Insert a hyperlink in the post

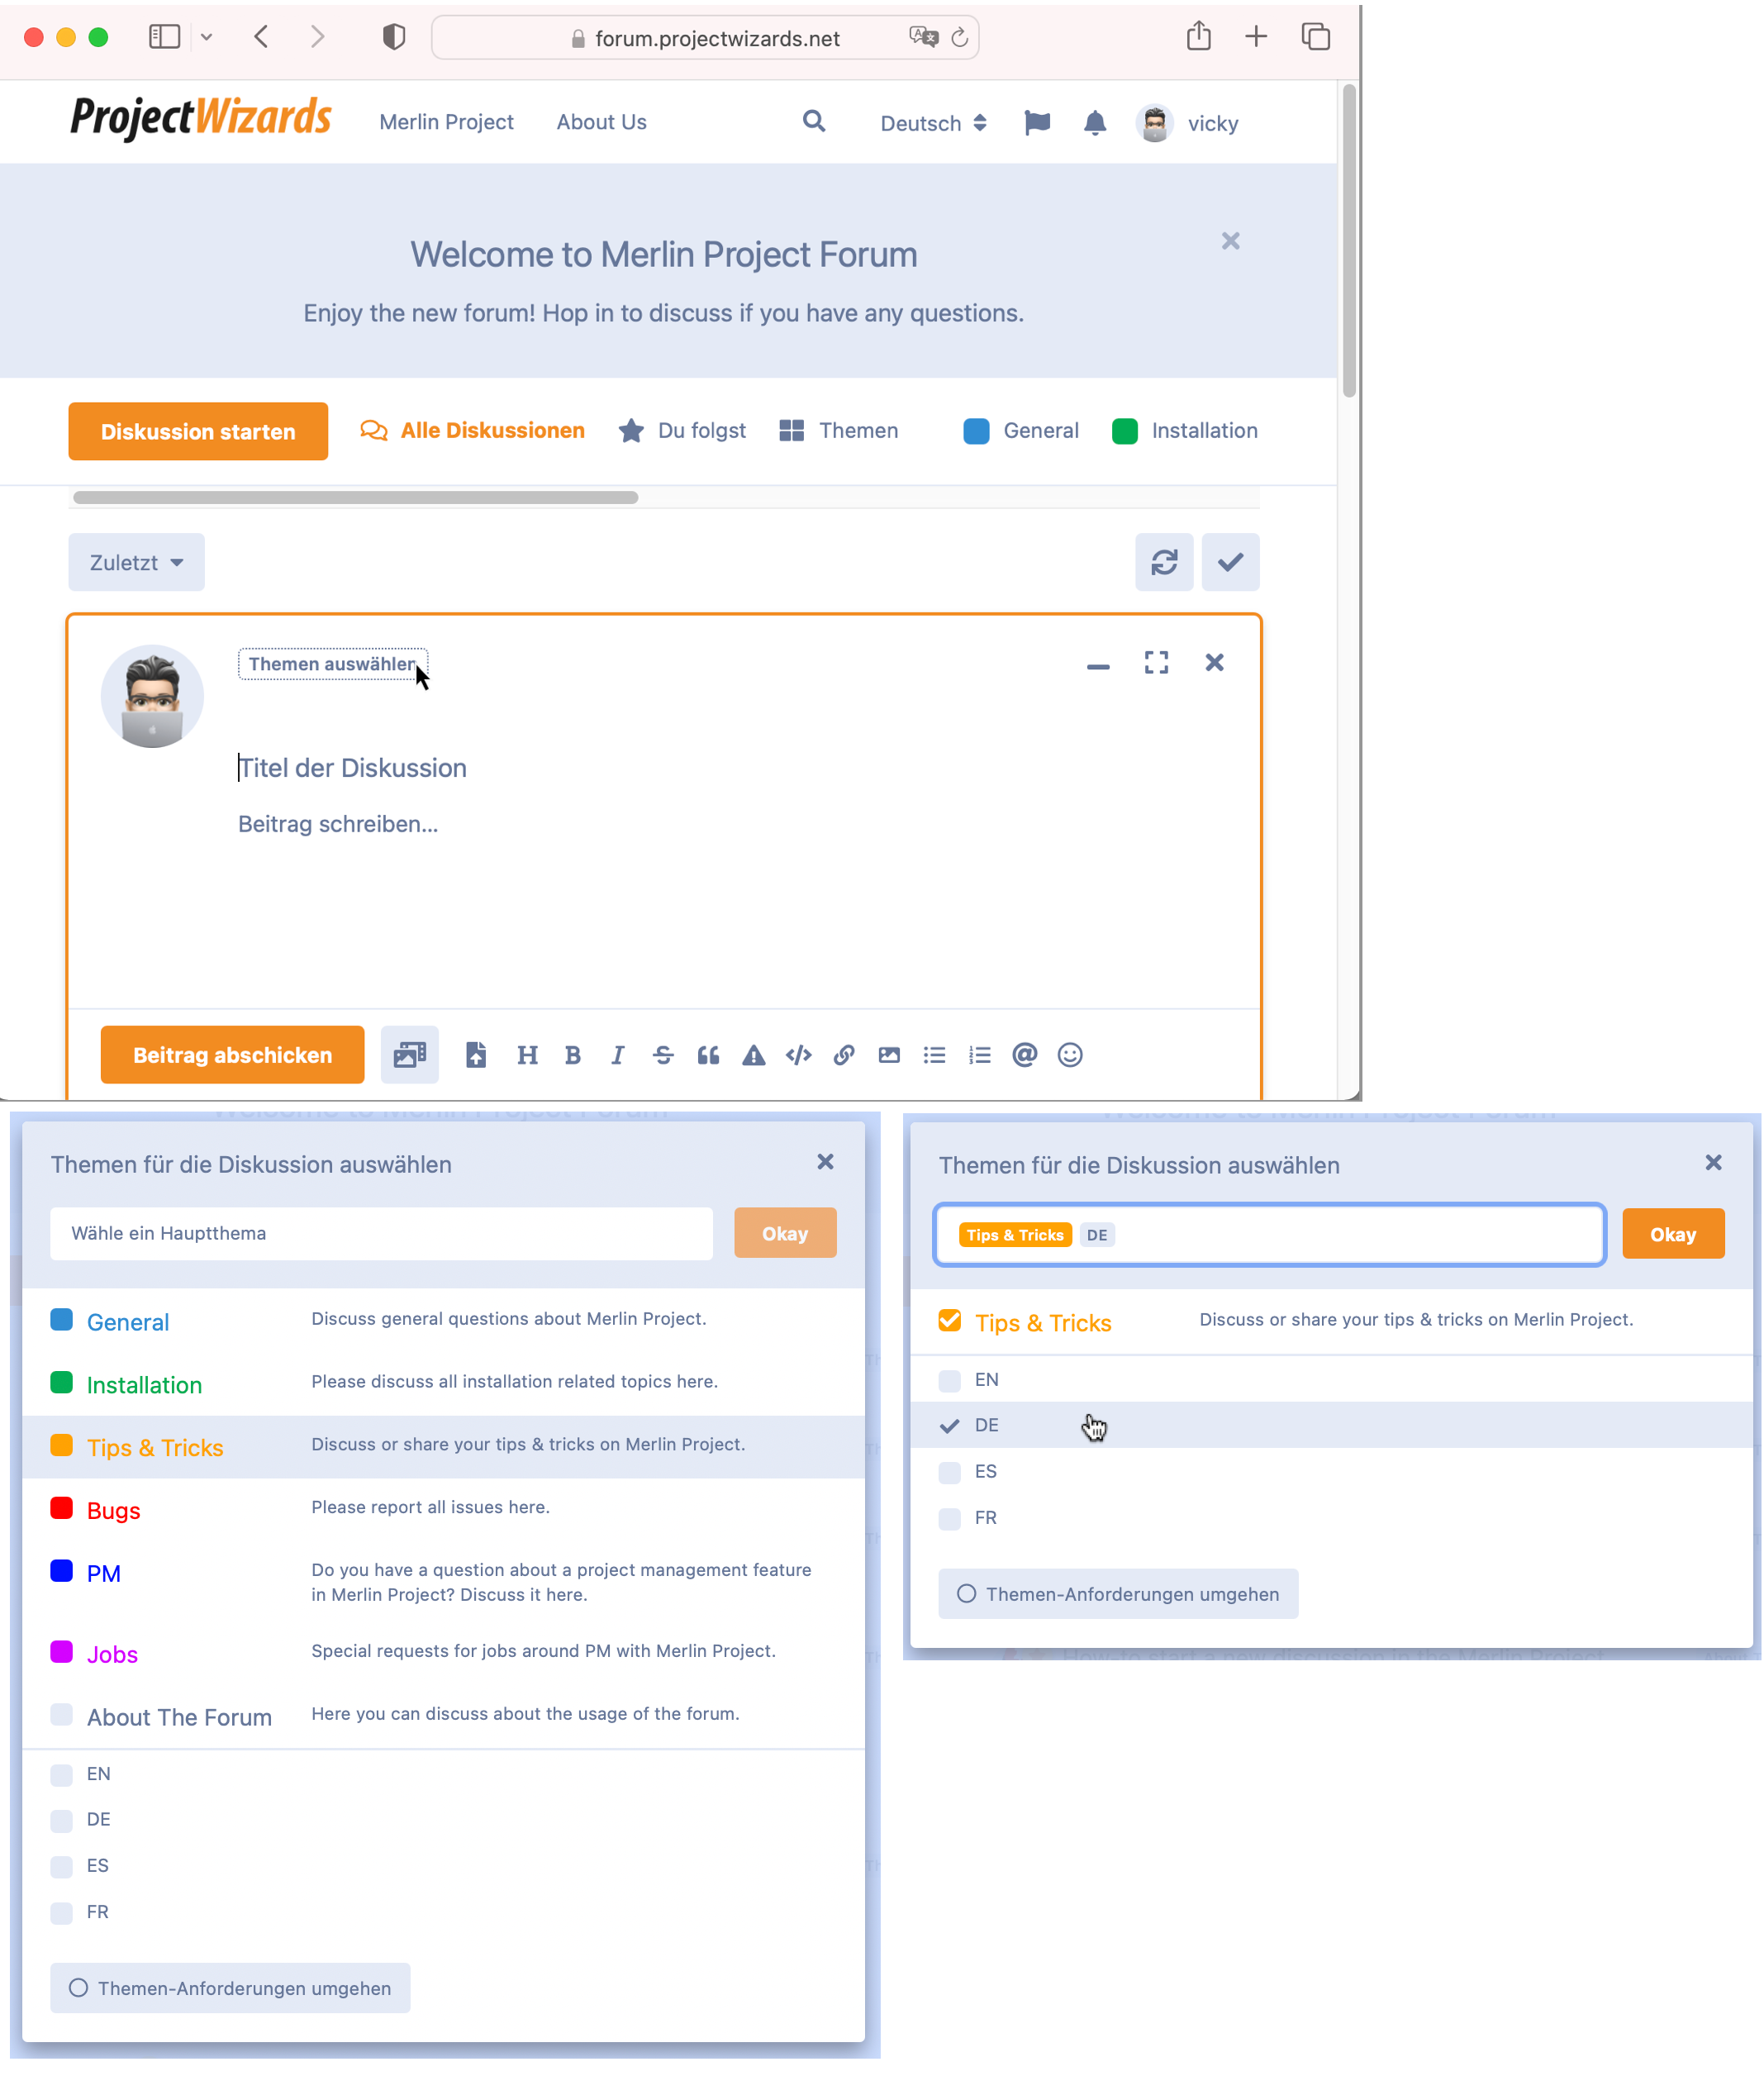pos(844,1055)
